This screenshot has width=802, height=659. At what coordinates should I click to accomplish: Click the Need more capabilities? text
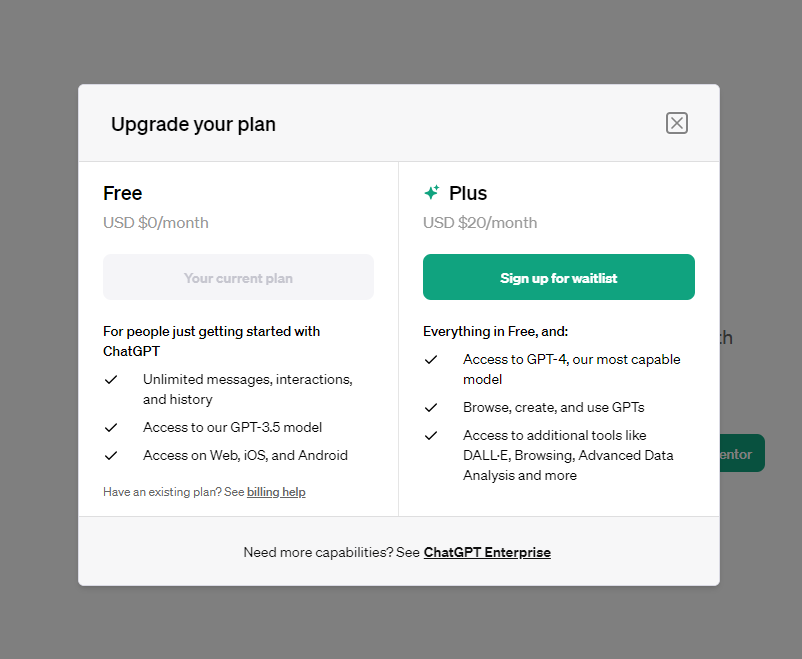(332, 552)
